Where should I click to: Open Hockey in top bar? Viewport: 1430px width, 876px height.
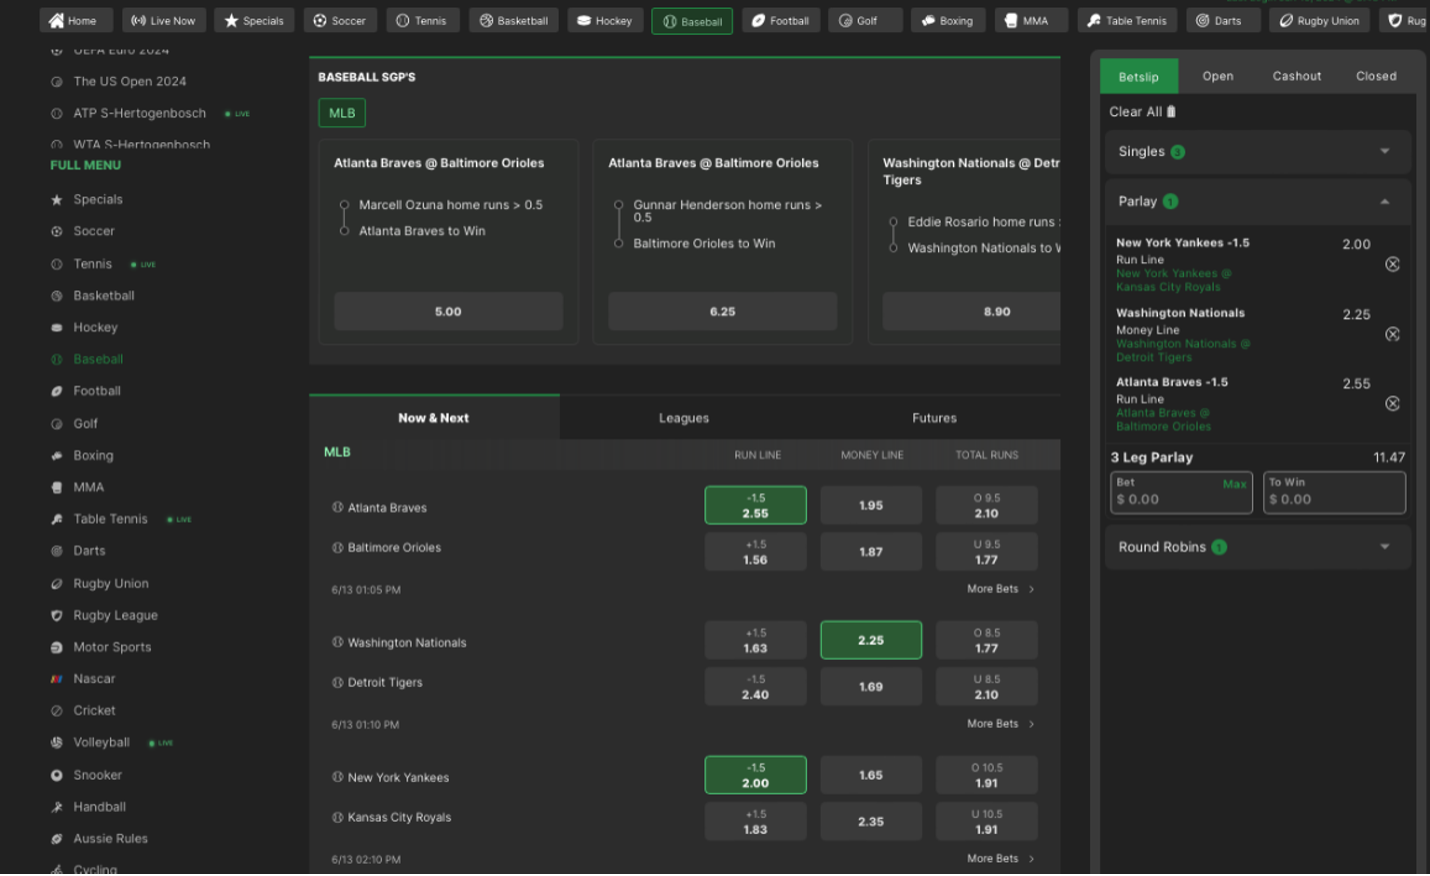point(605,21)
